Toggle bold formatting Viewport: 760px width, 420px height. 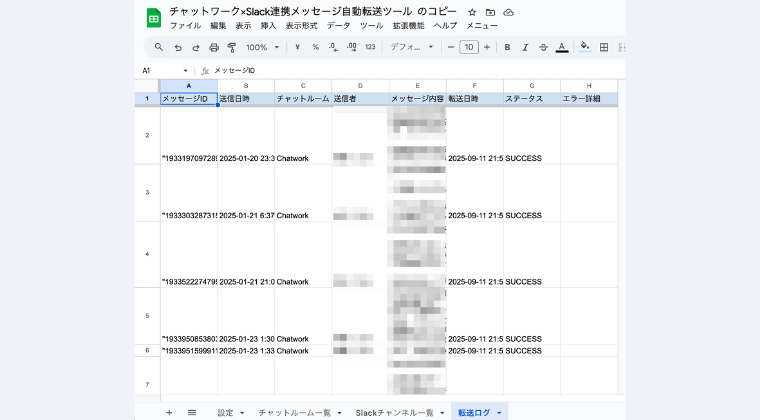(x=507, y=47)
